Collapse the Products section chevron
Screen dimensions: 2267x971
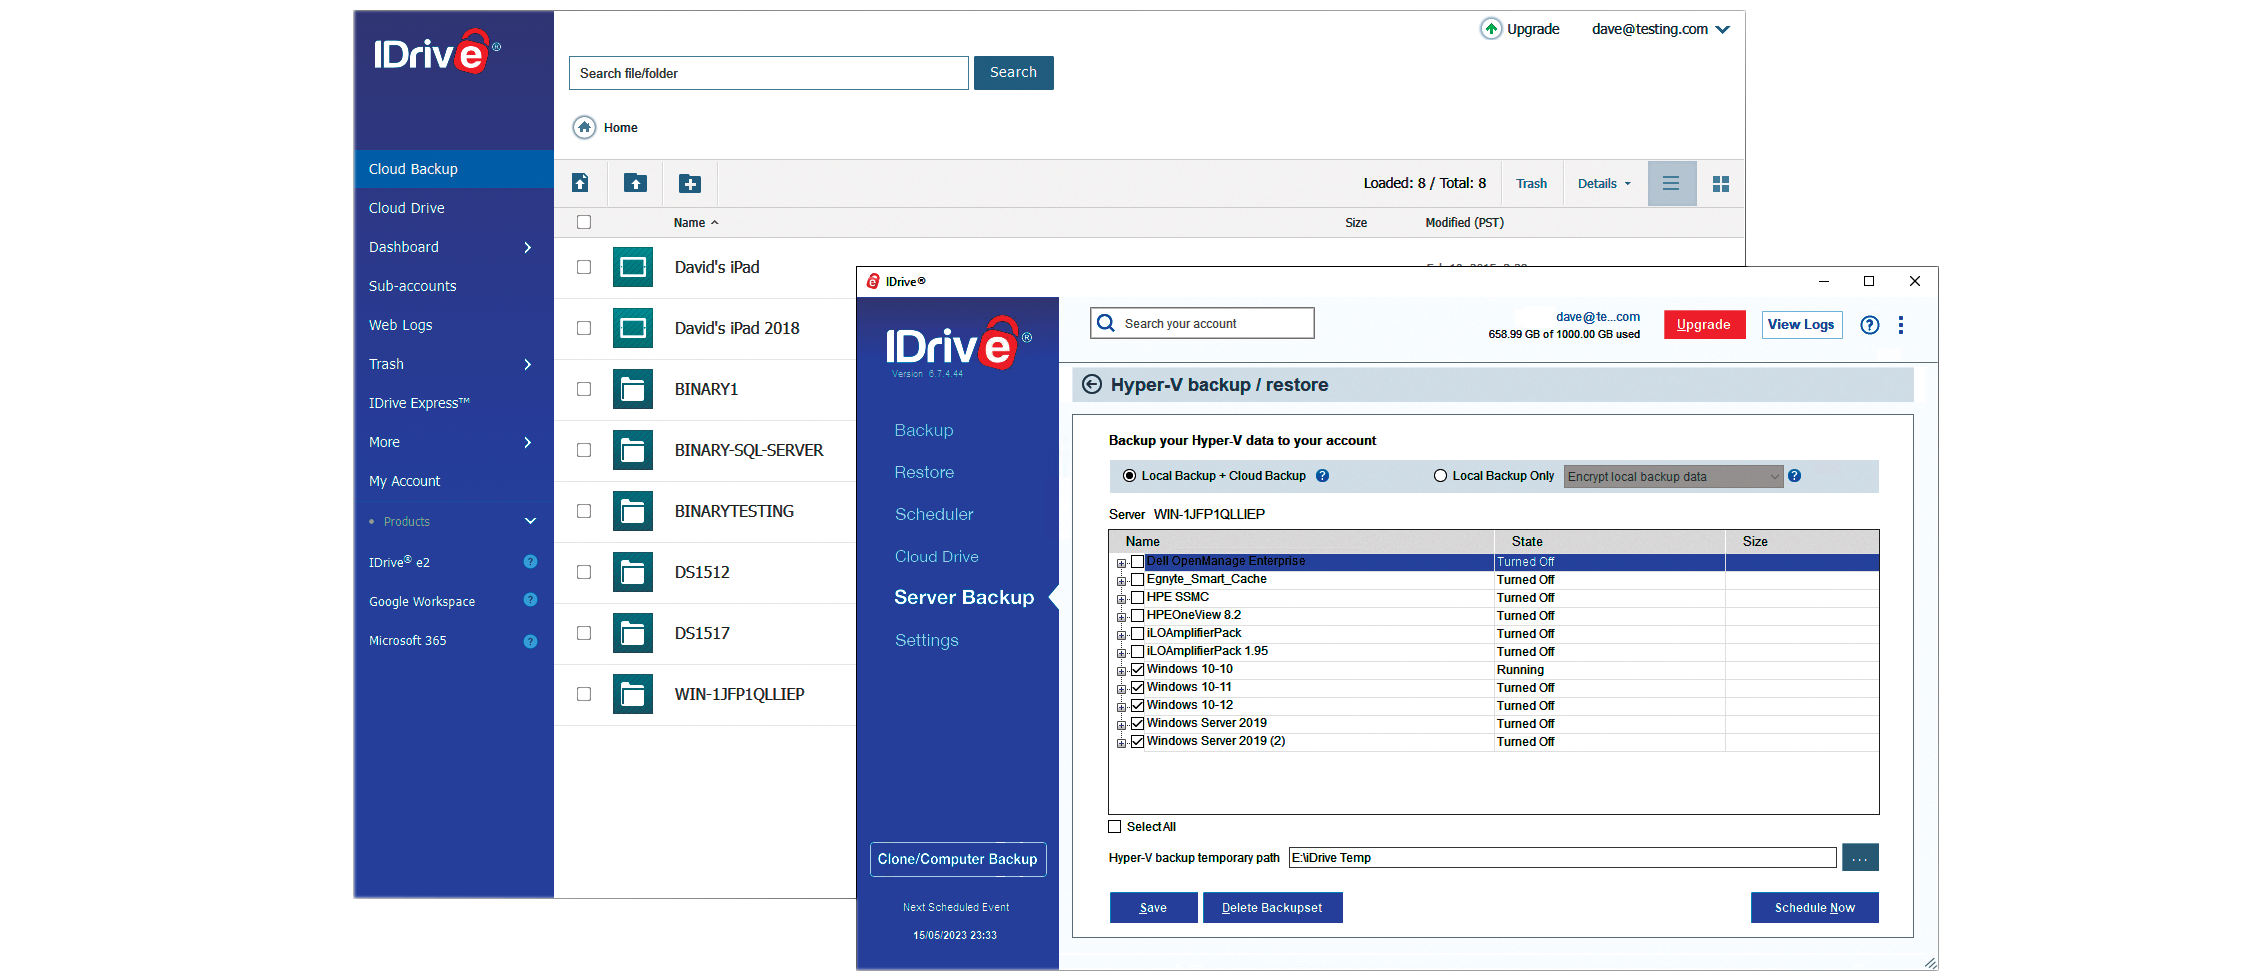click(x=531, y=521)
